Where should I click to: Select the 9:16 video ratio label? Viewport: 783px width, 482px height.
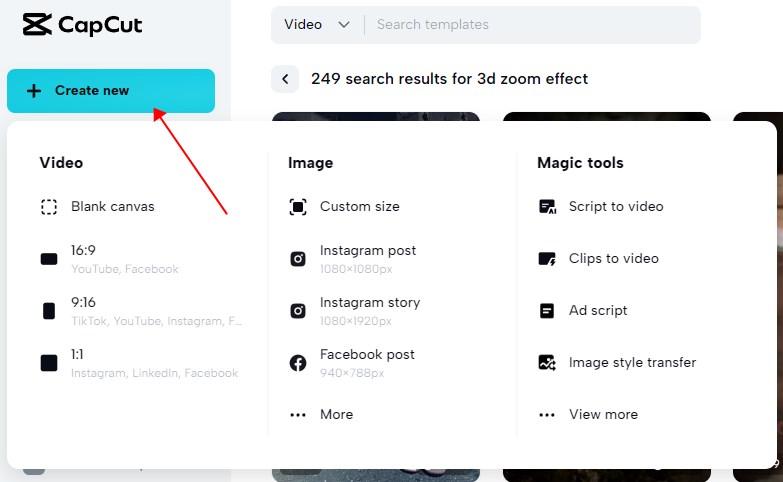coord(83,302)
